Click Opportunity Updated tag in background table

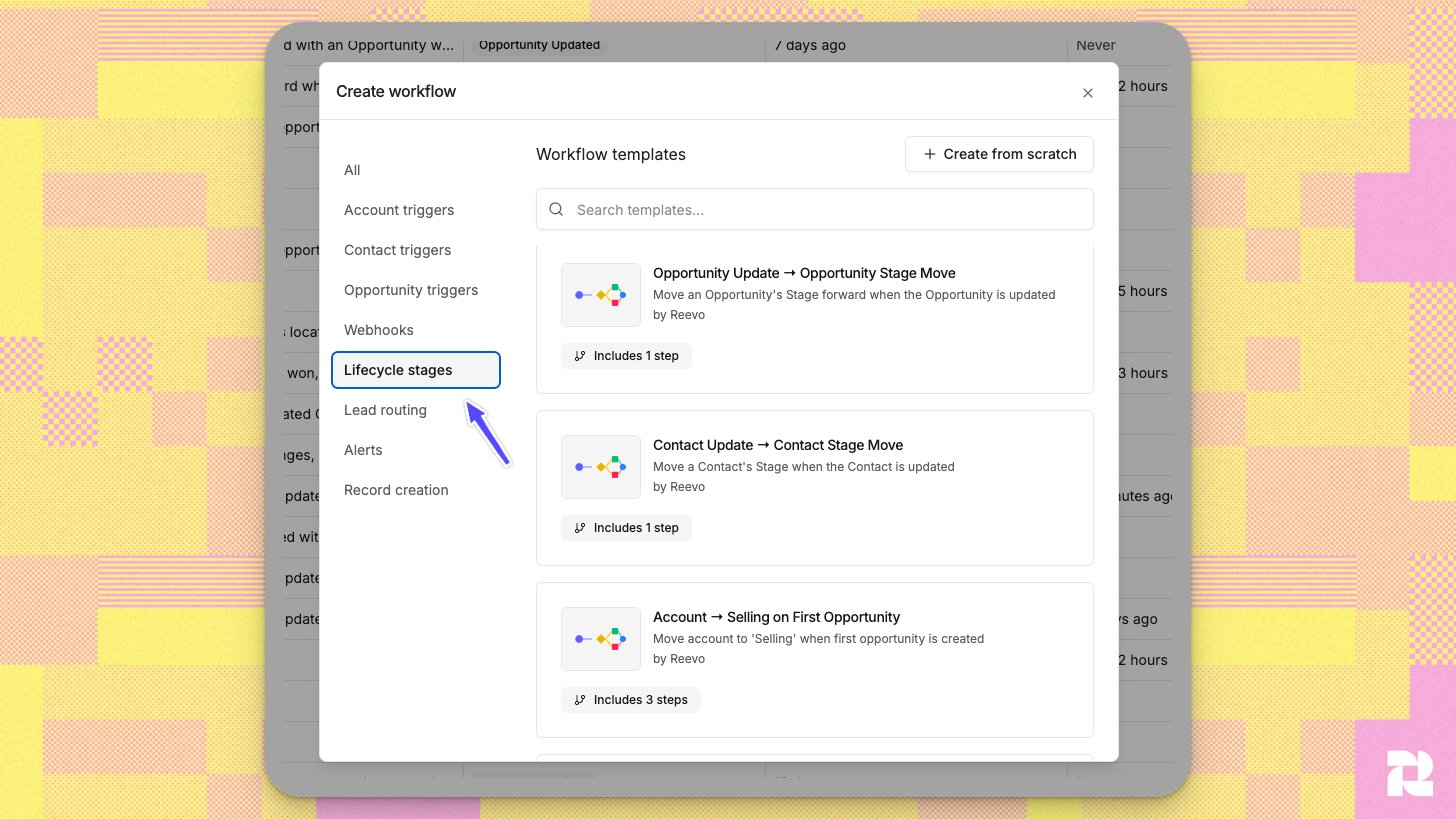(539, 45)
